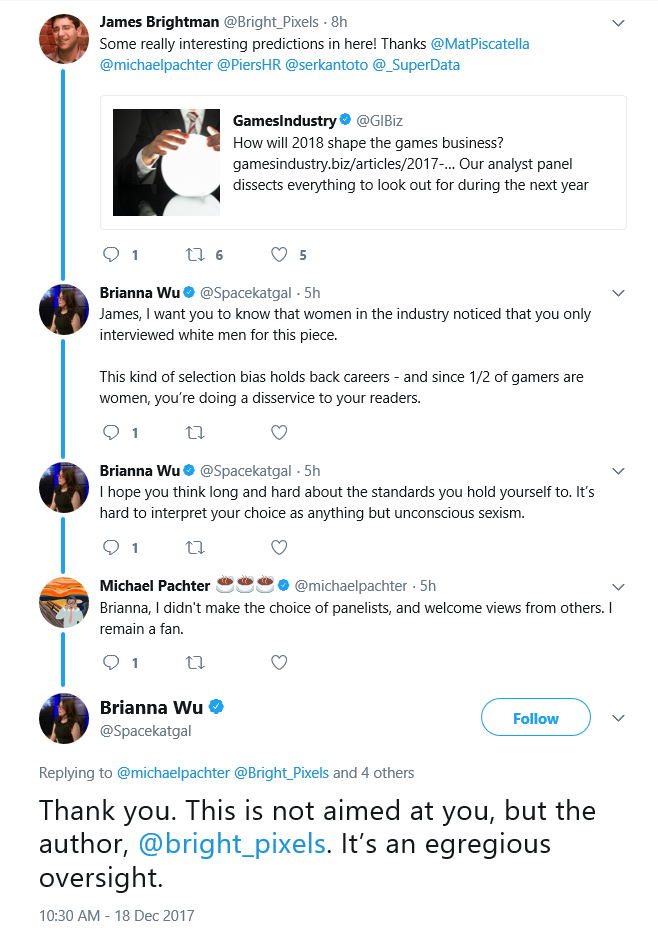Retweet James Brightman's predictions tweet

[195, 255]
